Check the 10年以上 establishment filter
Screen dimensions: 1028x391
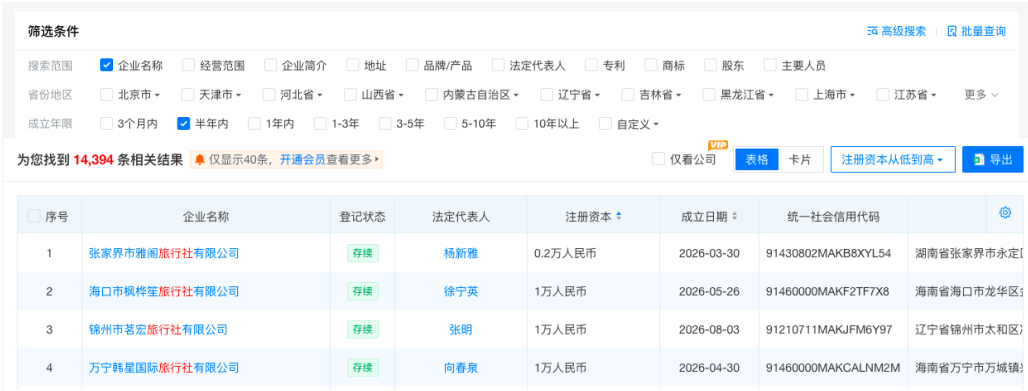pos(523,123)
